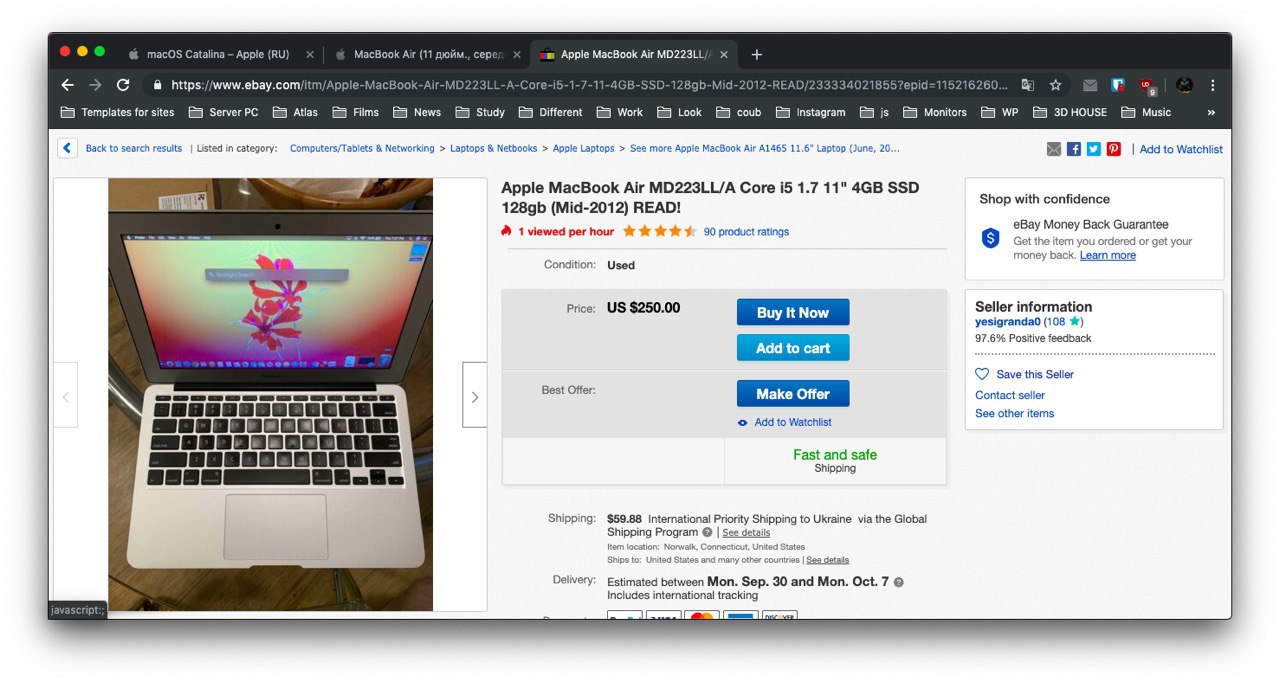Switch to macOS Catalina tab
This screenshot has width=1280, height=683.
[218, 54]
